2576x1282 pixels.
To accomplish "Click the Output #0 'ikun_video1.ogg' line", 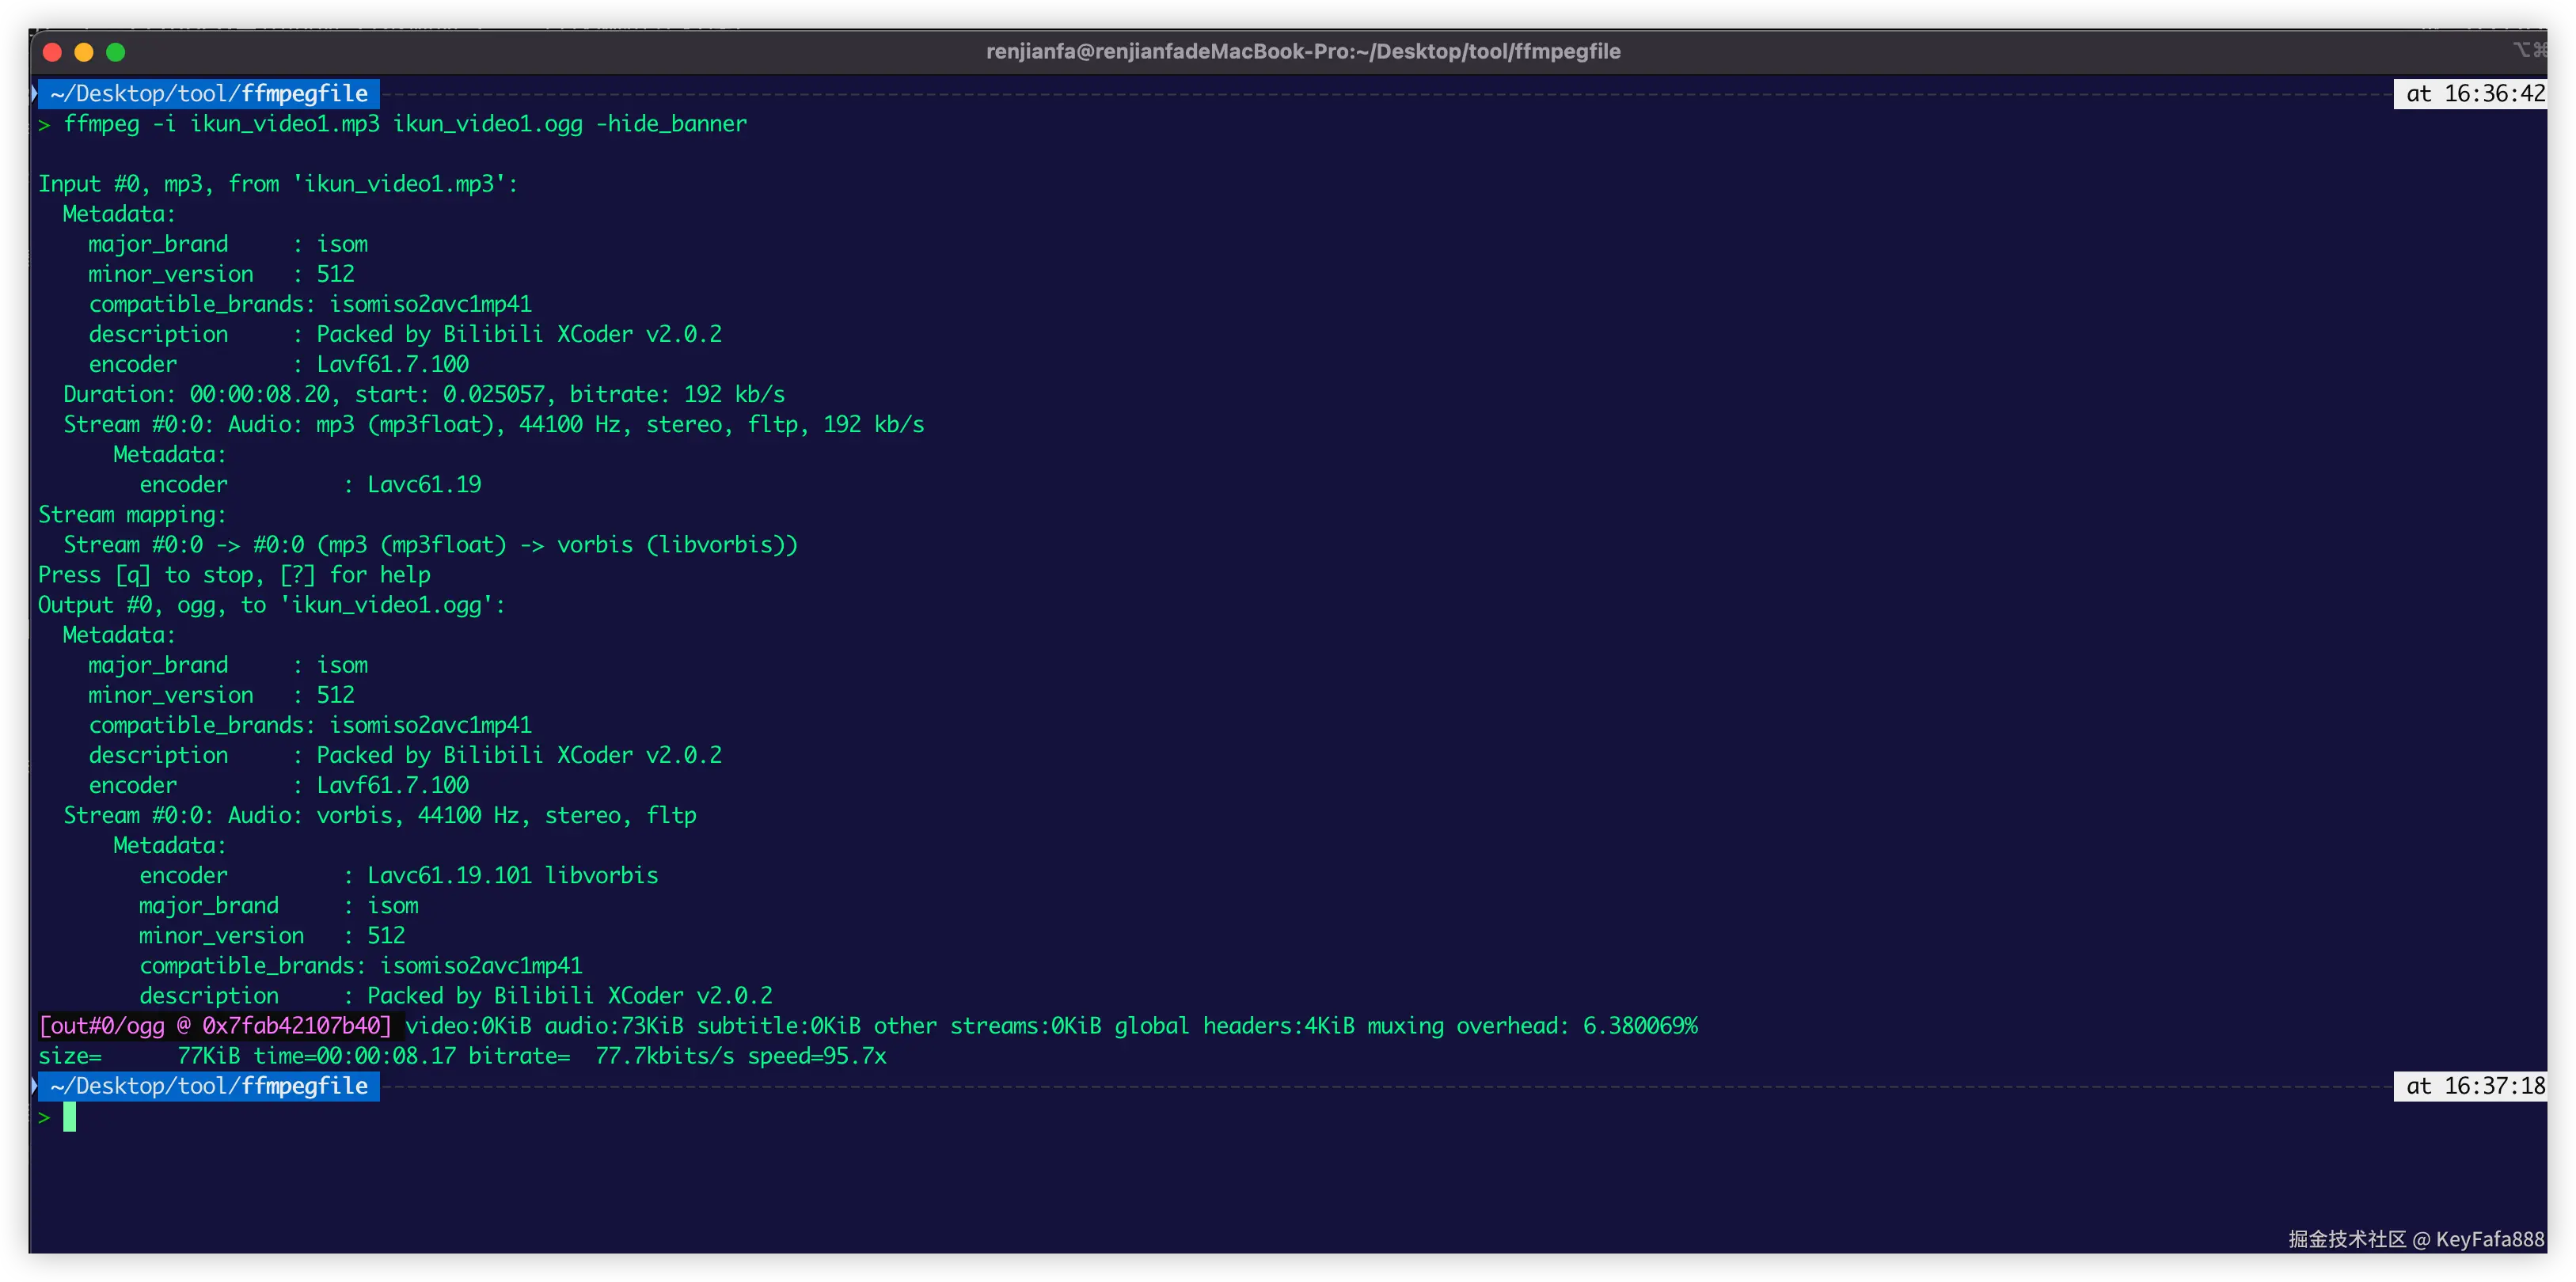I will pyautogui.click(x=271, y=605).
